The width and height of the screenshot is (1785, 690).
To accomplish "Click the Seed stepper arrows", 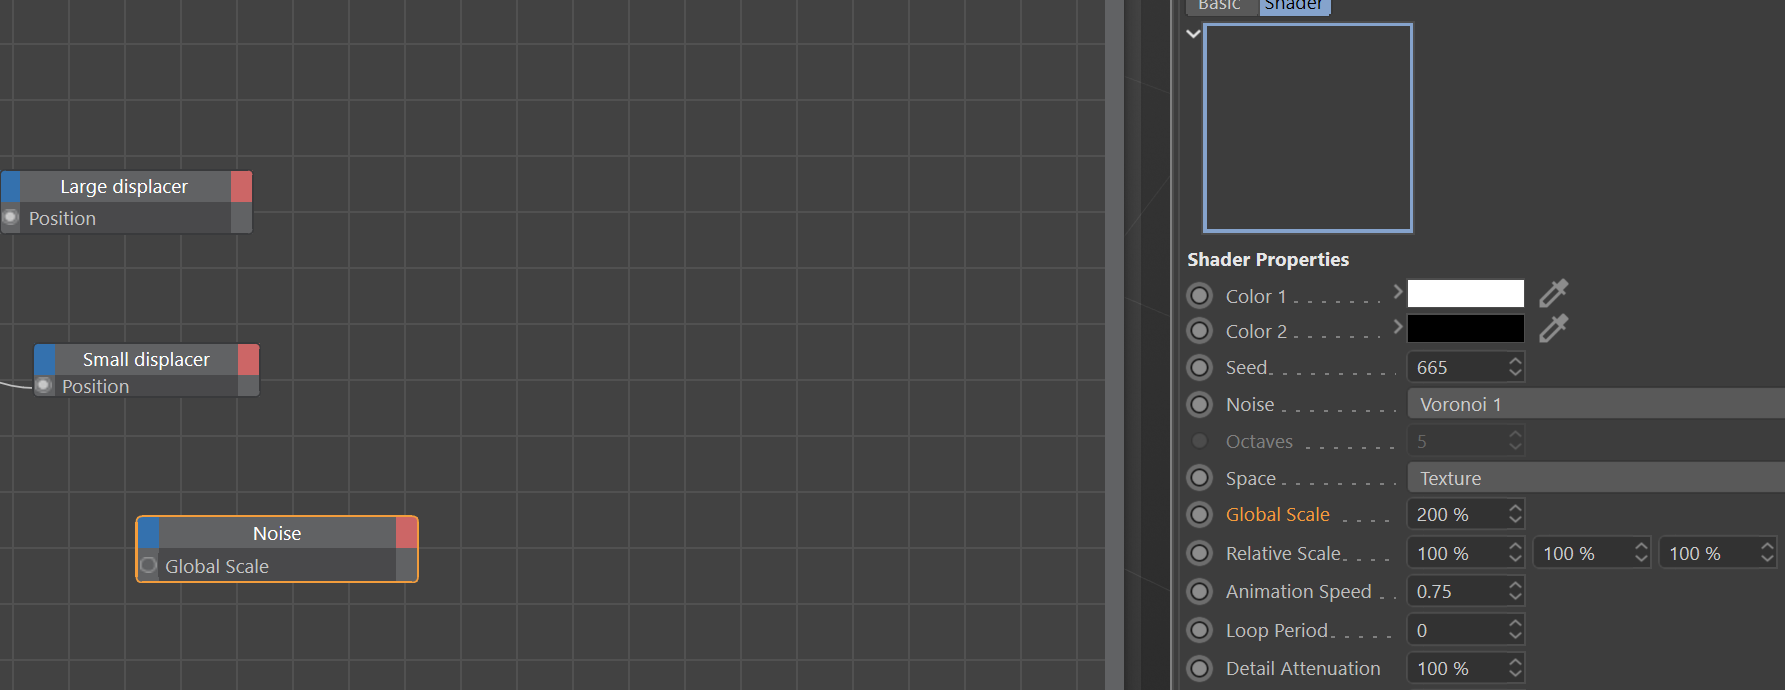I will pyautogui.click(x=1515, y=367).
